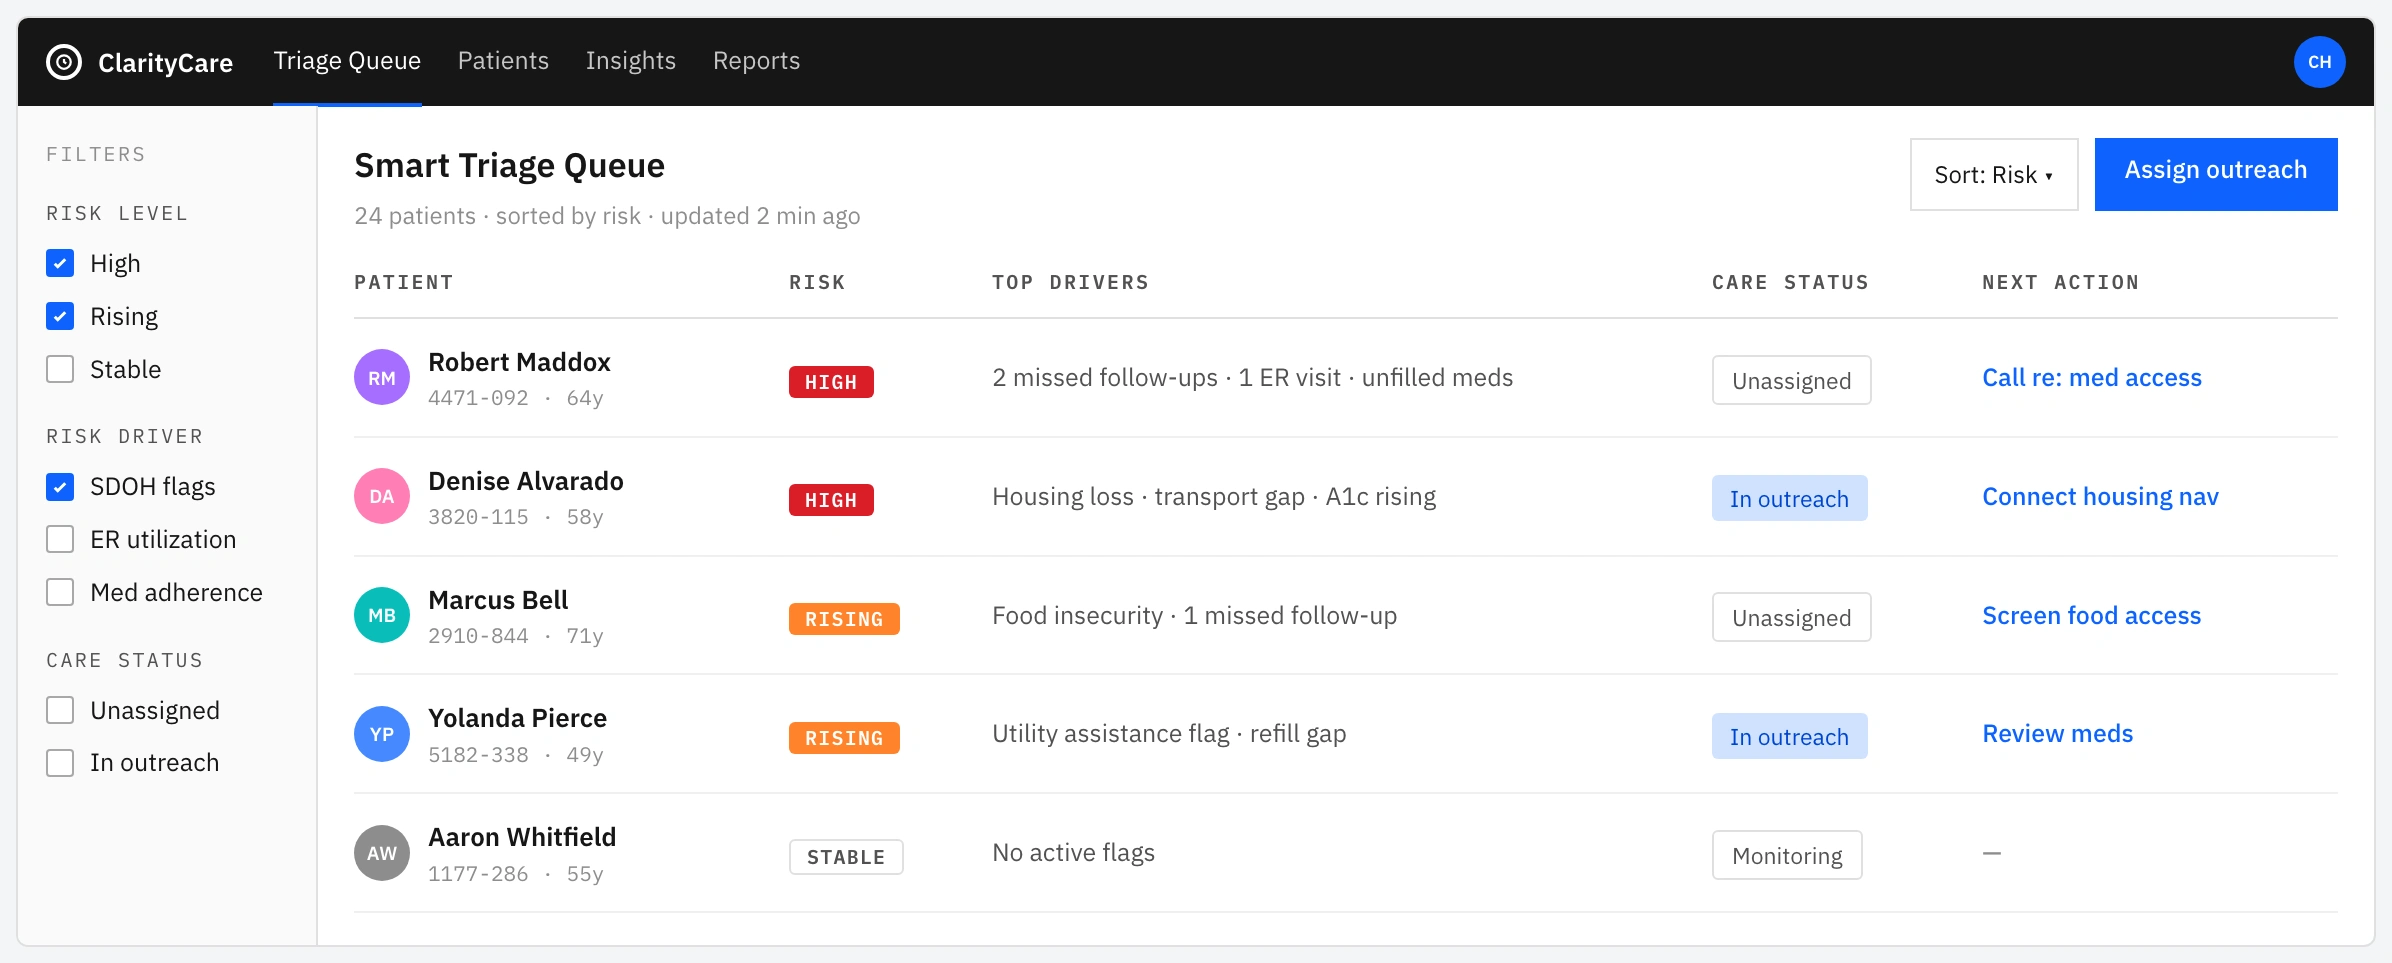The width and height of the screenshot is (2392, 963).
Task: Switch to the Patients tab
Action: pyautogui.click(x=503, y=61)
